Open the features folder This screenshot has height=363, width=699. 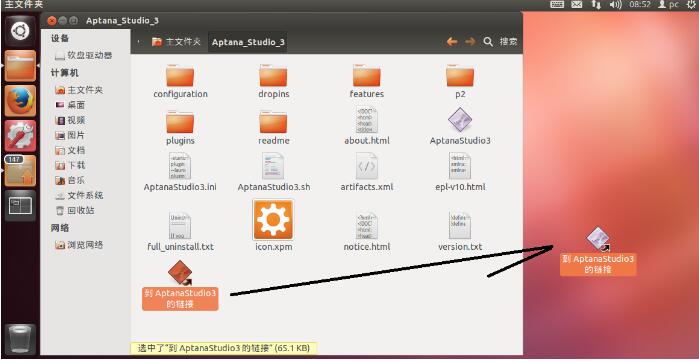point(366,81)
